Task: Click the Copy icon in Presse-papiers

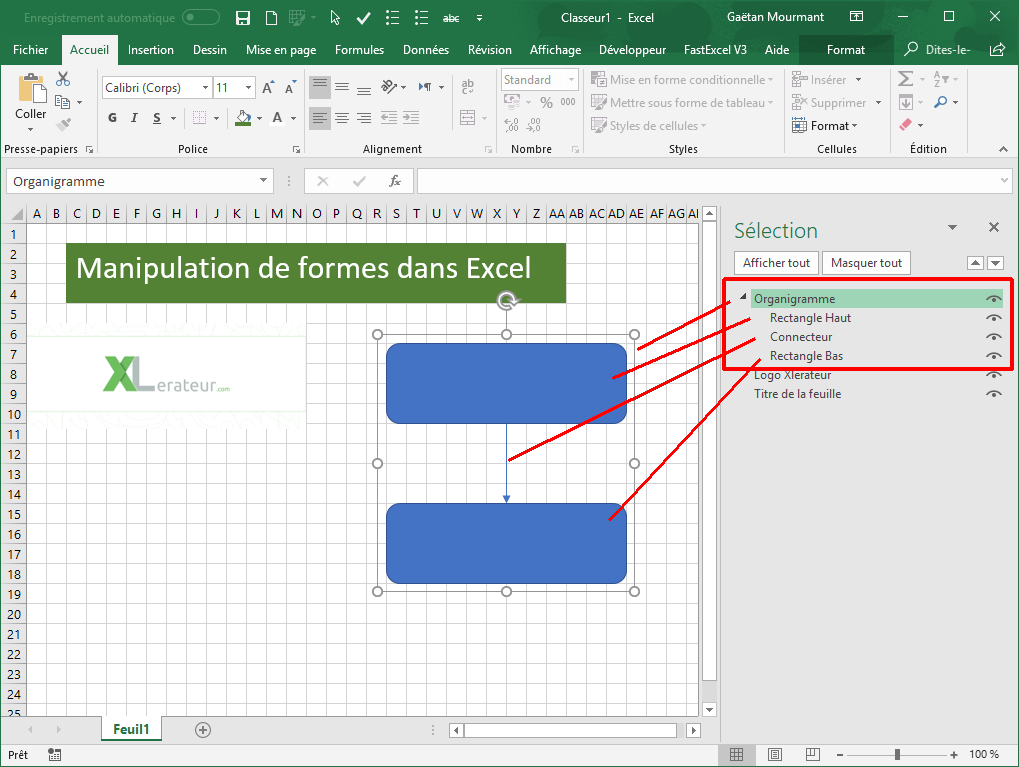Action: [x=63, y=102]
